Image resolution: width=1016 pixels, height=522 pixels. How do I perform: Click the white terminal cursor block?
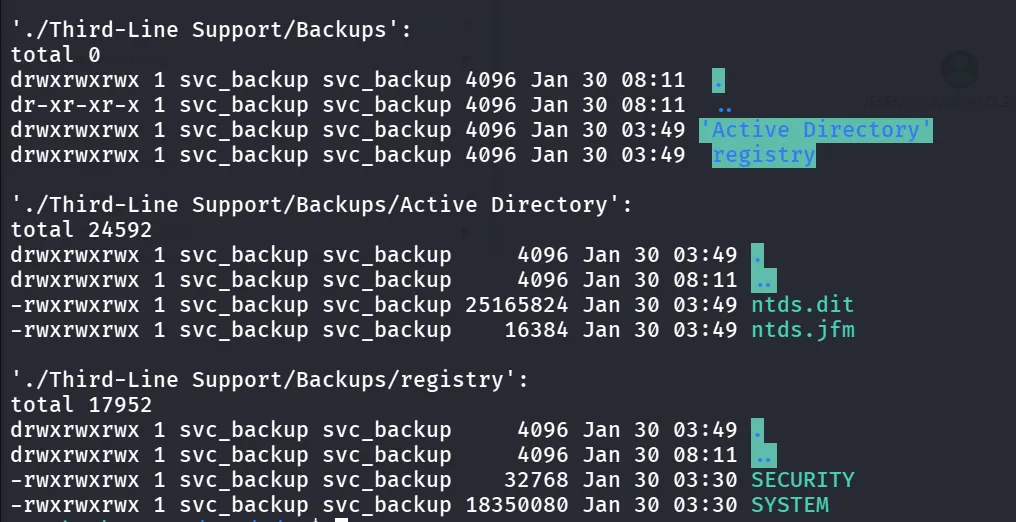pos(341,519)
